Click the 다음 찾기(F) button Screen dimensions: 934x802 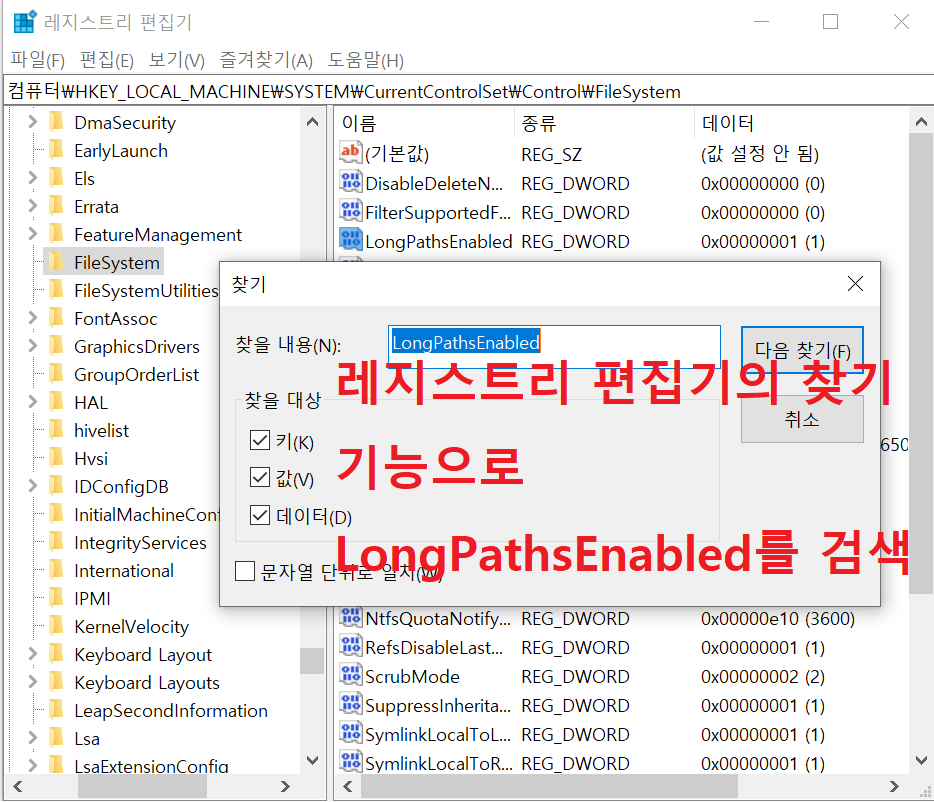(x=802, y=349)
